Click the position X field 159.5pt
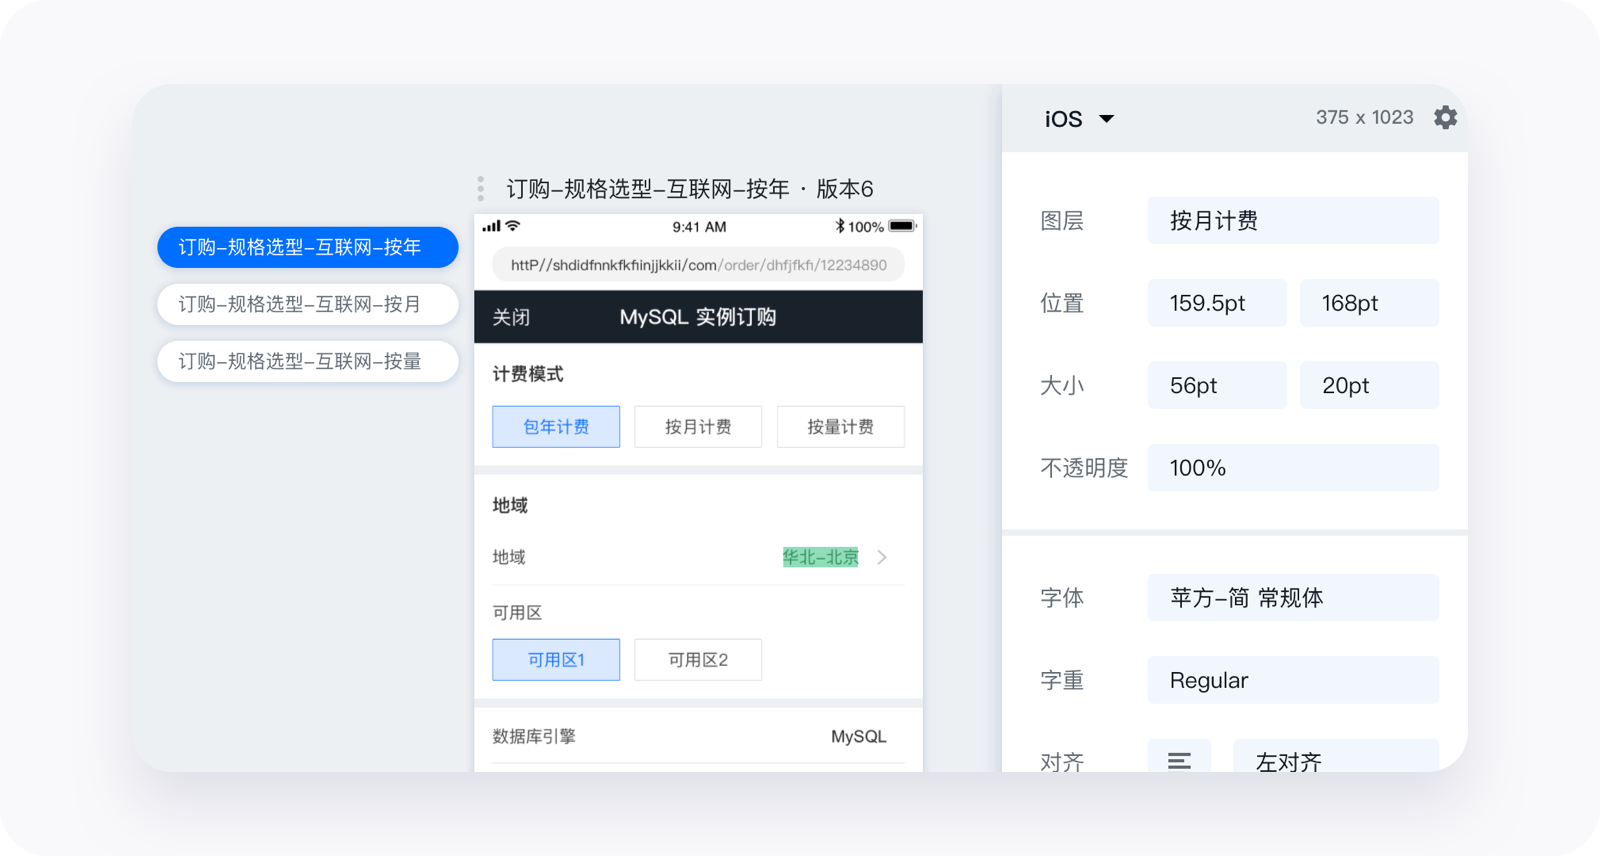 [x=1217, y=303]
